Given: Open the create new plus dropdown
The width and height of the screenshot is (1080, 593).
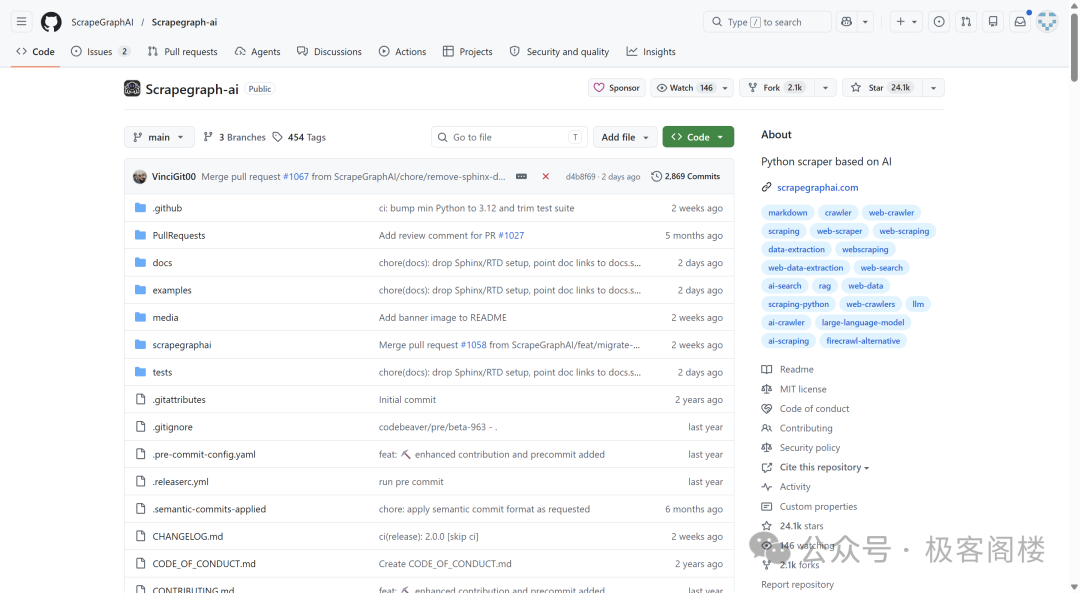Looking at the screenshot, I should coord(906,22).
